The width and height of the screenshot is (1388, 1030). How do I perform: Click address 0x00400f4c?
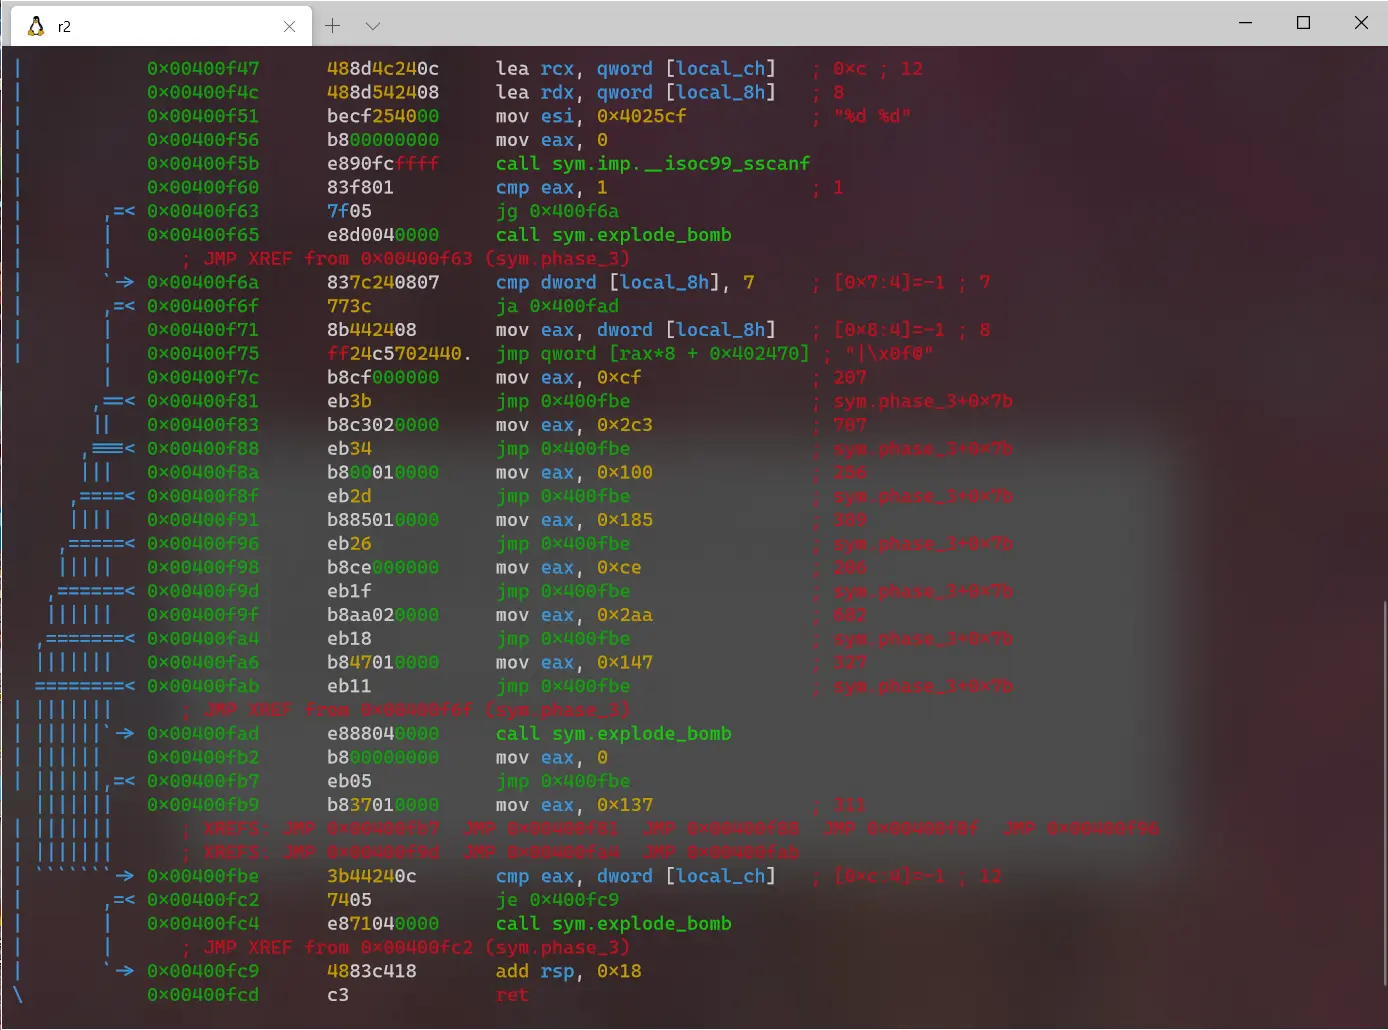(x=203, y=93)
